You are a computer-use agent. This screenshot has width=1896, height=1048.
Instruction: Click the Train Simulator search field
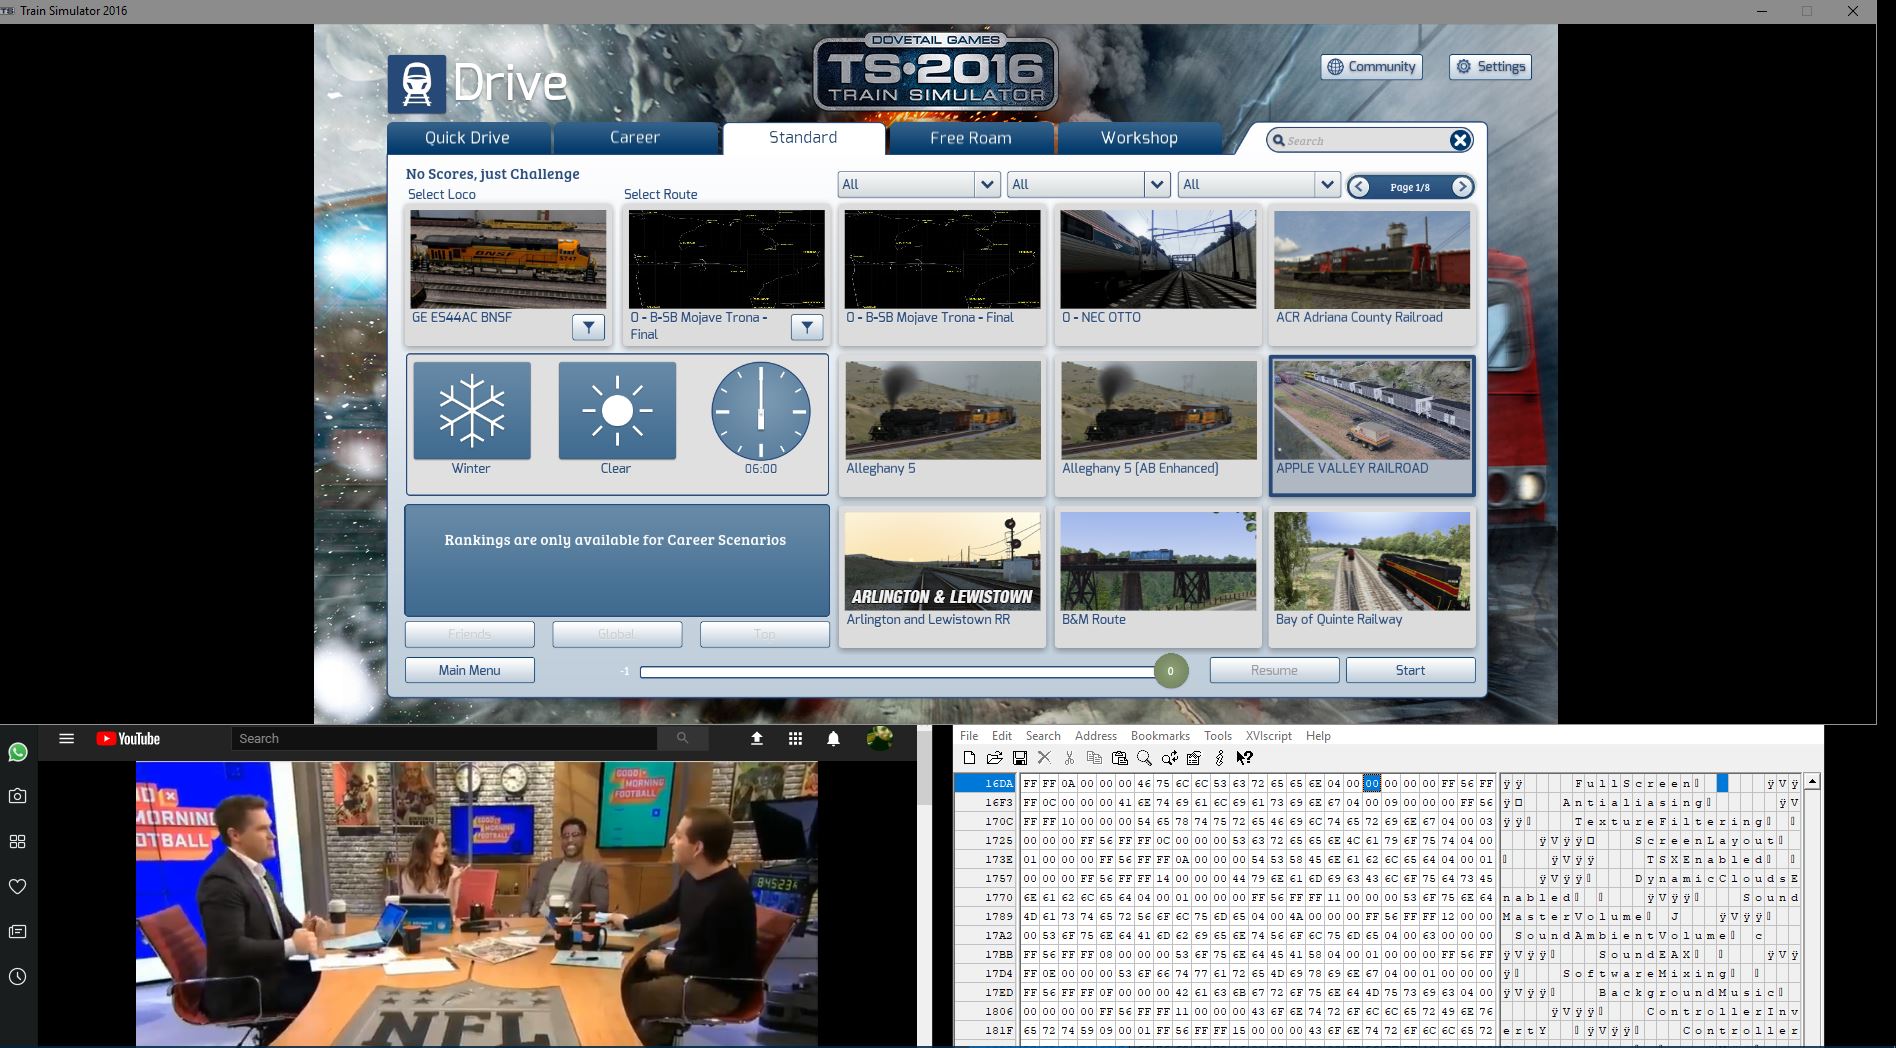(x=1367, y=141)
